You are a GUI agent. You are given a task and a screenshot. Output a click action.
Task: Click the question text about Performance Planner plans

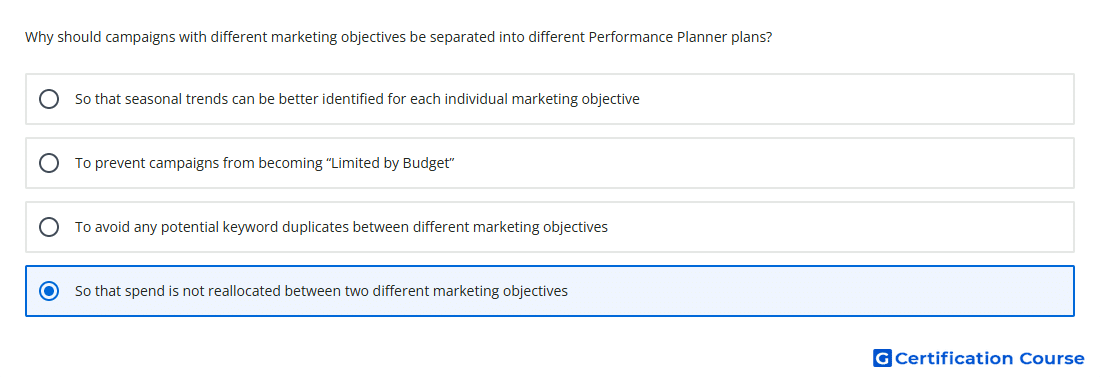(398, 37)
